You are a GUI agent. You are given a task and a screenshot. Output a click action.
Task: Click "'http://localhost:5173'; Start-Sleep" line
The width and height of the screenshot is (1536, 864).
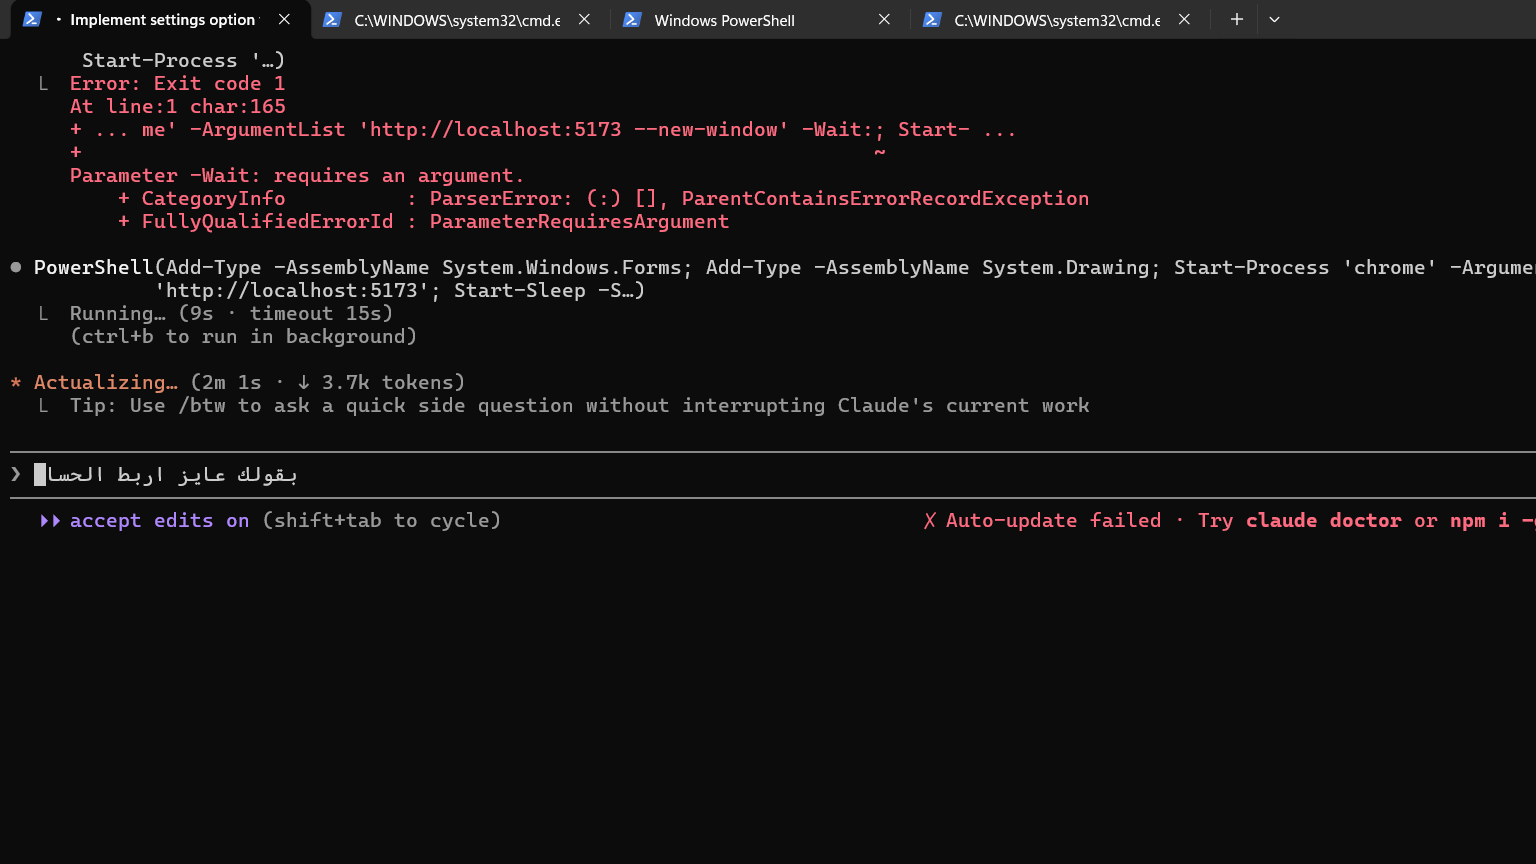pyautogui.click(x=399, y=290)
